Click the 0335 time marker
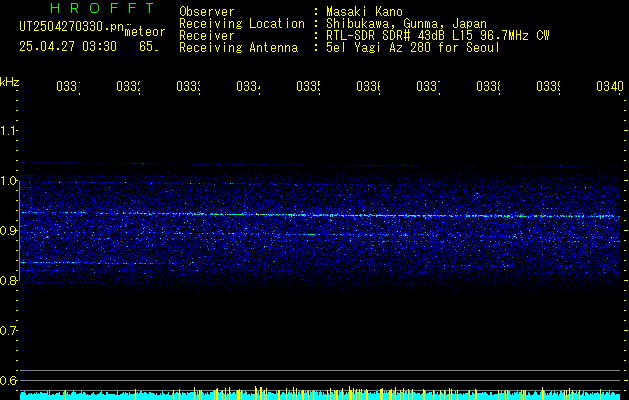The image size is (629, 400). coord(308,86)
